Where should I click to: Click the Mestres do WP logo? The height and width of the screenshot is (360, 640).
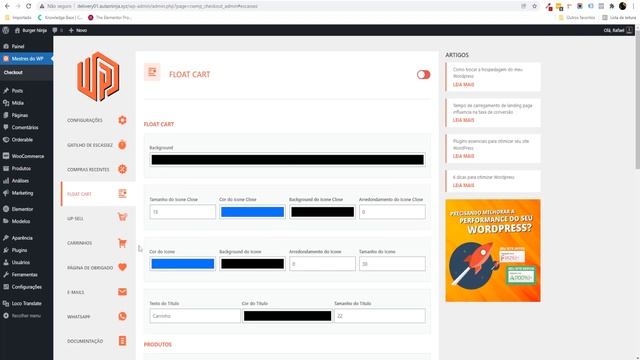tap(98, 77)
